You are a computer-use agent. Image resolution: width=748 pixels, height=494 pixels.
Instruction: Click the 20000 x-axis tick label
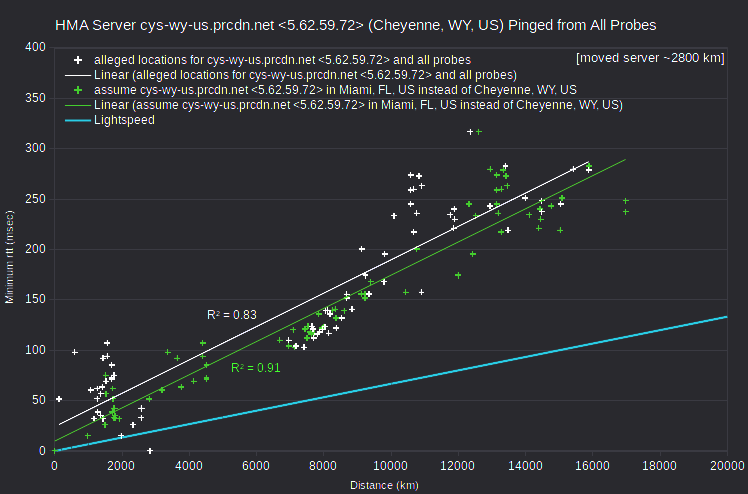click(727, 466)
